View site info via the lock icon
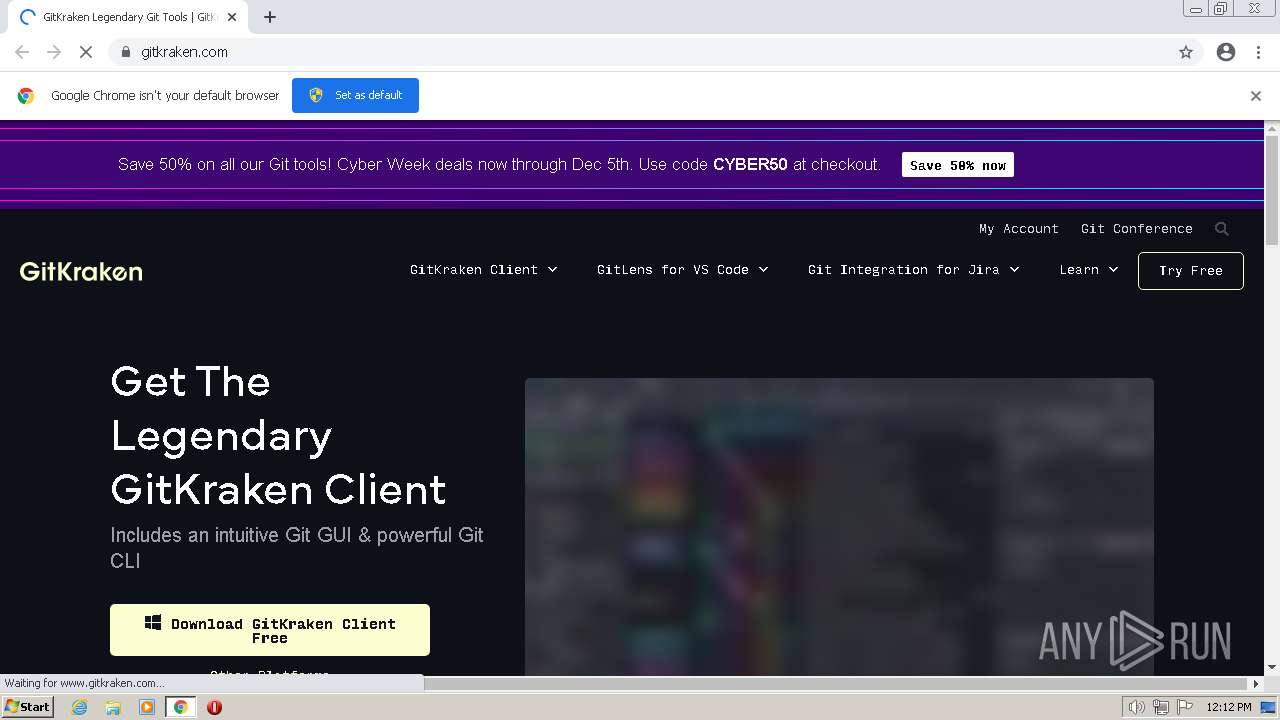Viewport: 1280px width, 720px height. (x=125, y=52)
